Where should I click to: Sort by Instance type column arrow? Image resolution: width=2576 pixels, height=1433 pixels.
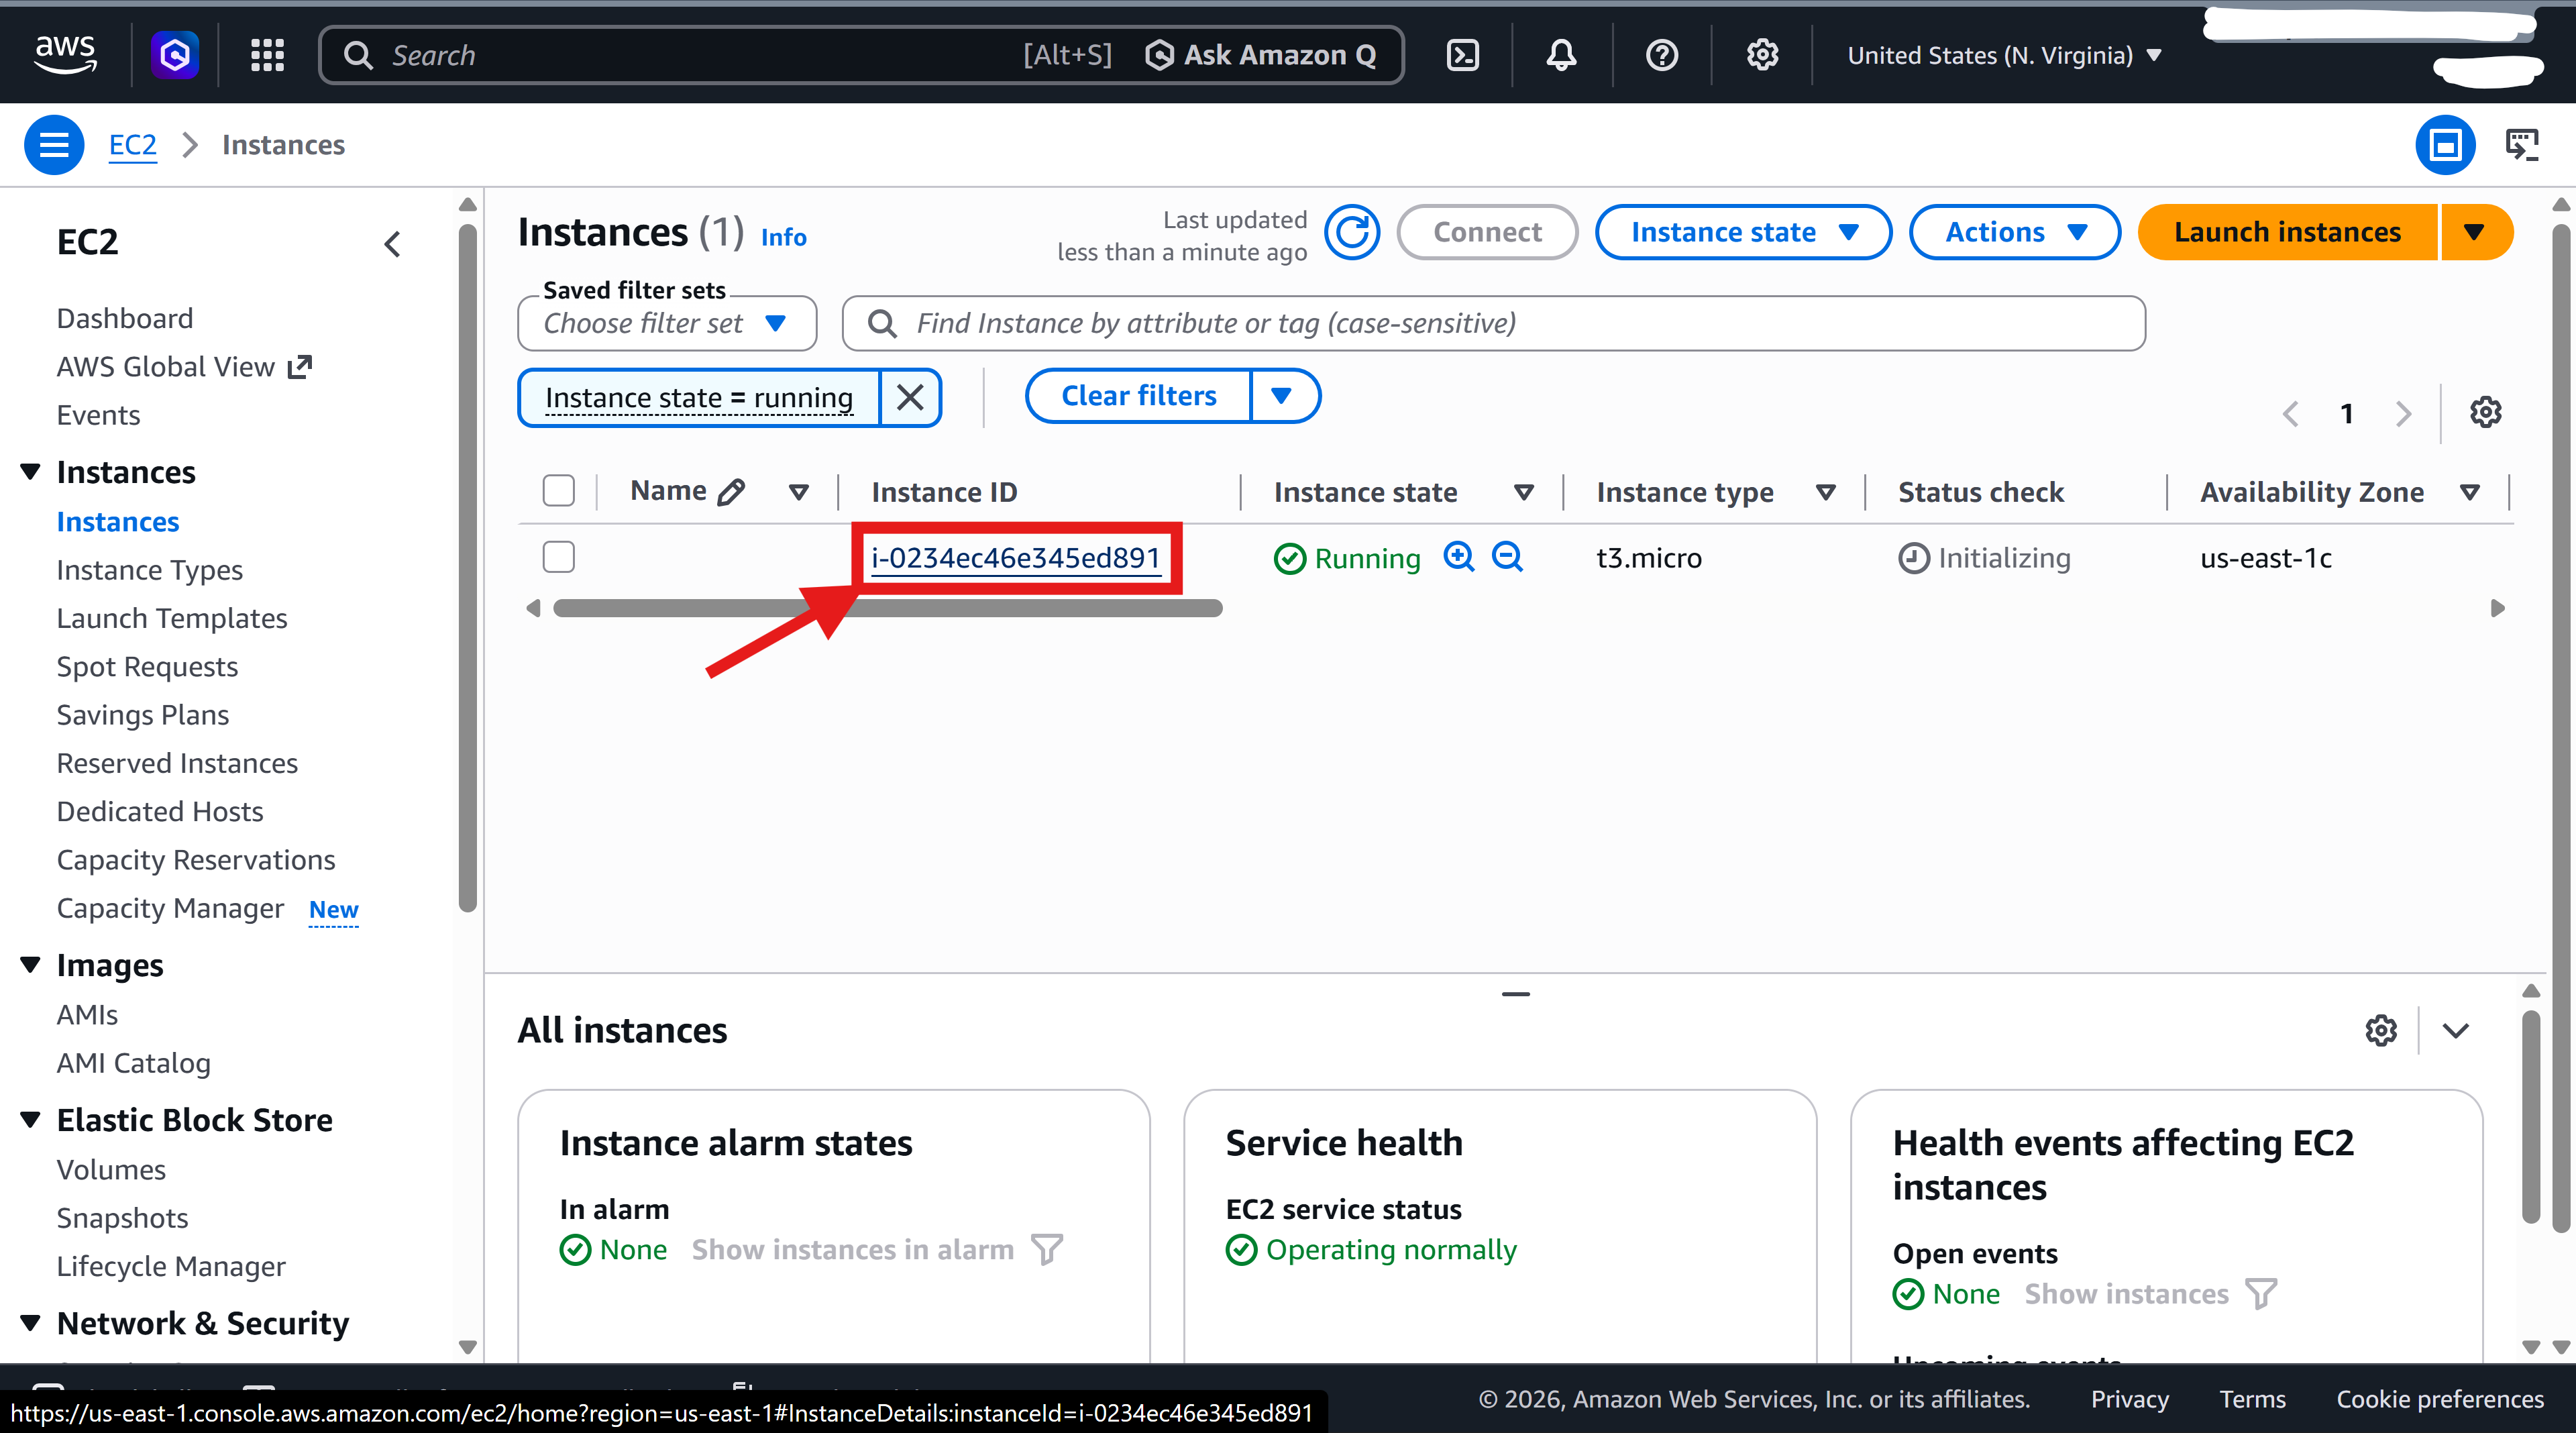[x=1826, y=492]
